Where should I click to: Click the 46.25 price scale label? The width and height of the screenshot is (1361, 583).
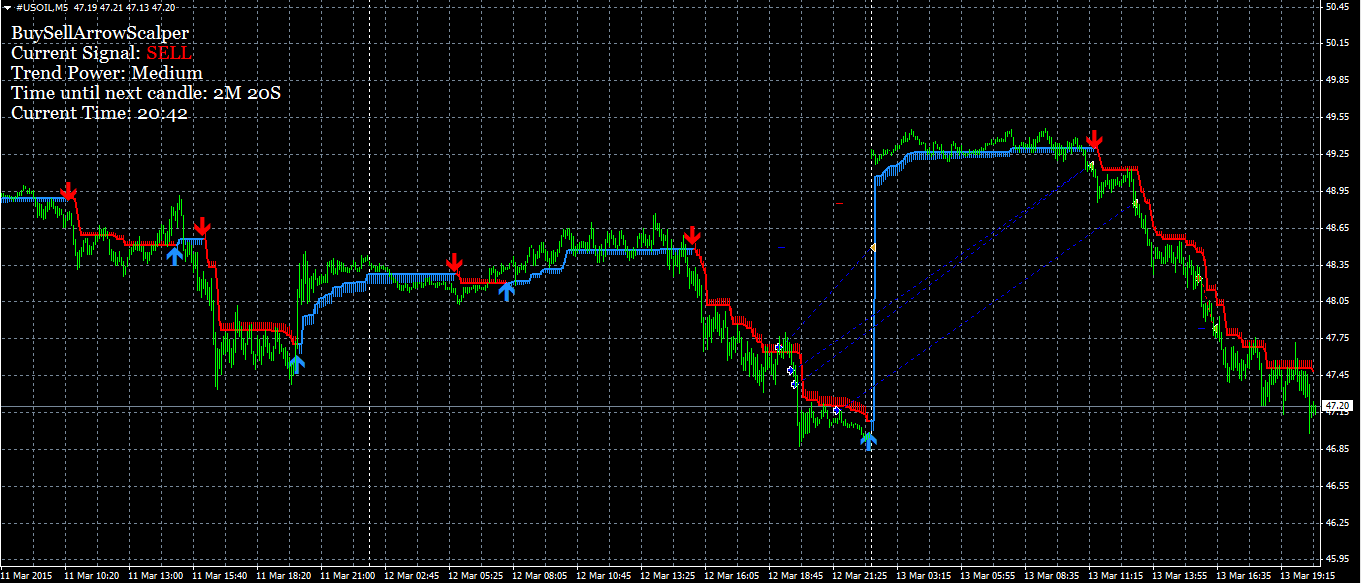pyautogui.click(x=1337, y=523)
